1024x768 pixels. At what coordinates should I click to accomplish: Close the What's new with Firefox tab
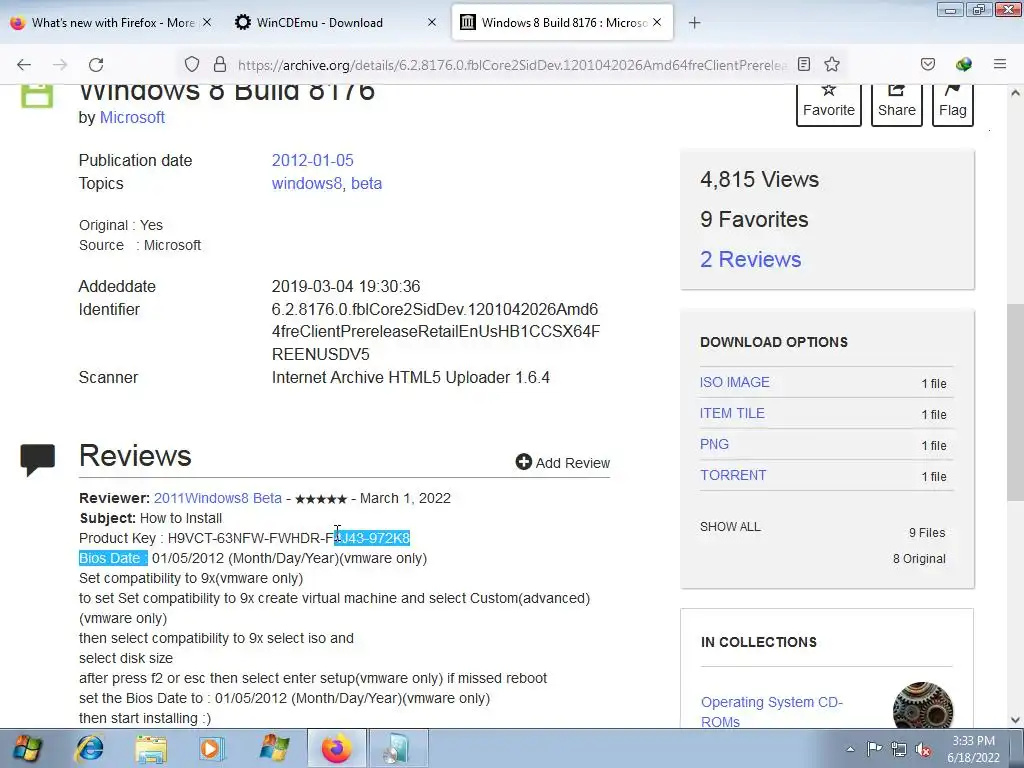[x=207, y=22]
